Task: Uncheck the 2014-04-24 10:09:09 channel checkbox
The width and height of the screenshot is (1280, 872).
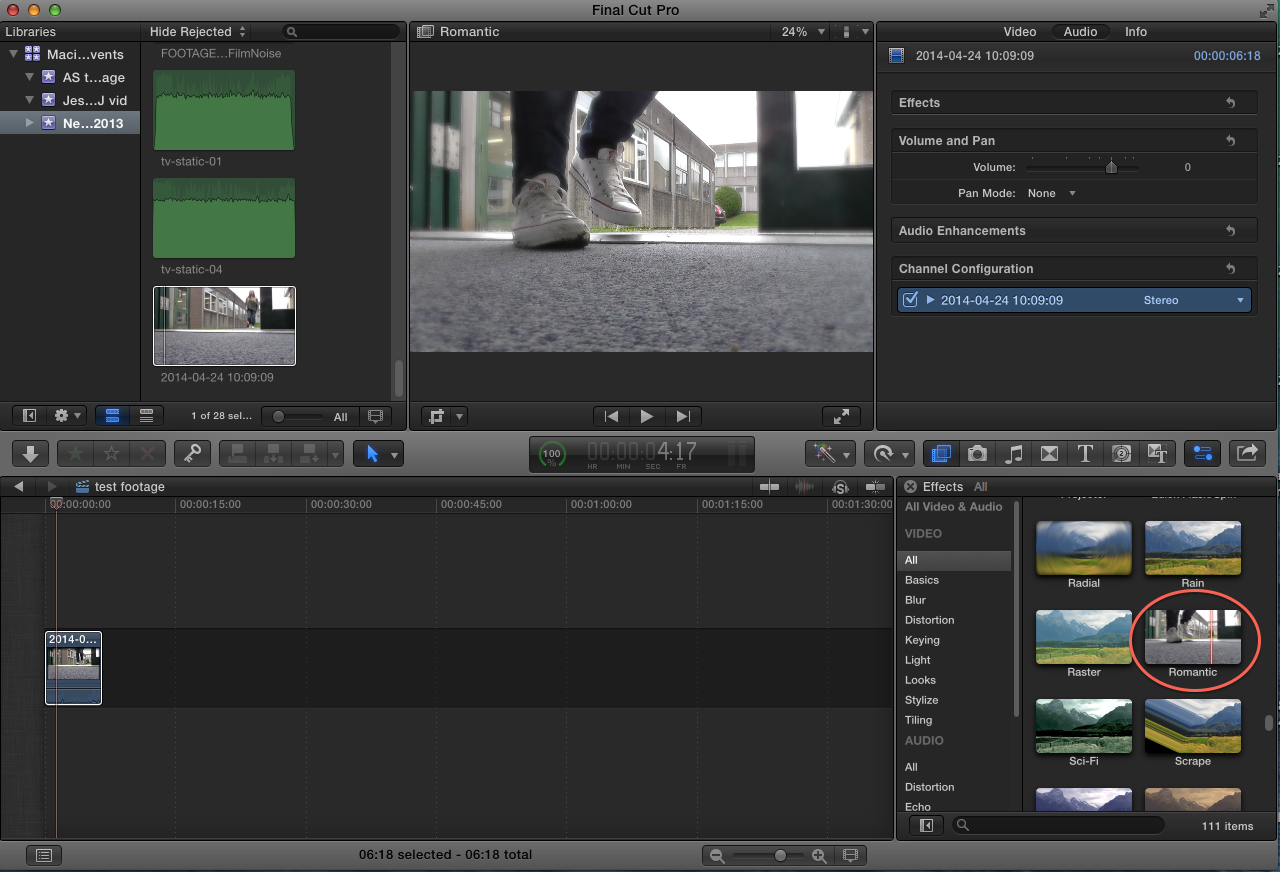Action: click(910, 300)
